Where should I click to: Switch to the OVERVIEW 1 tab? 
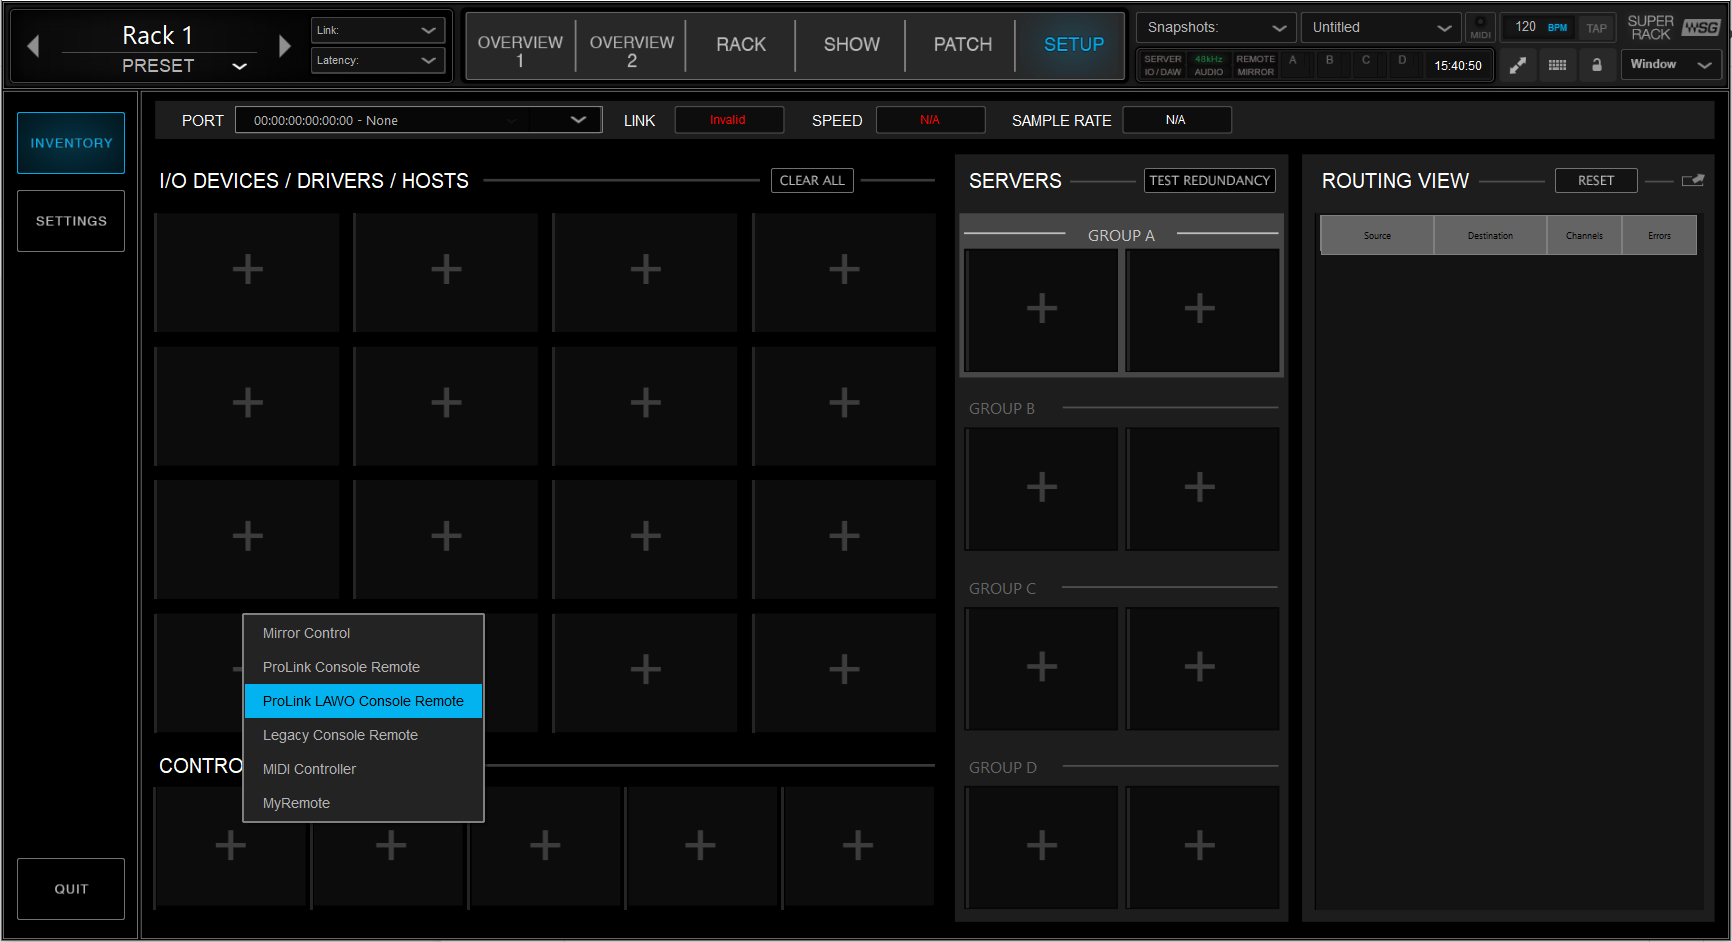point(520,46)
